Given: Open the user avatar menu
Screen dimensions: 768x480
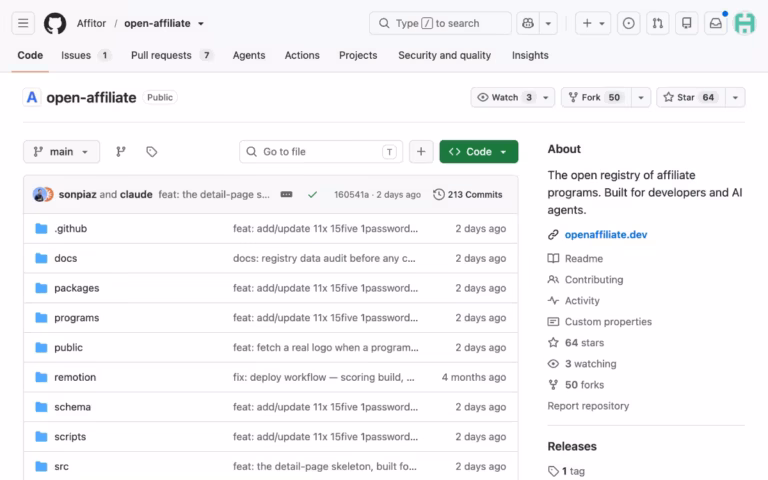Looking at the screenshot, I should tap(744, 23).
